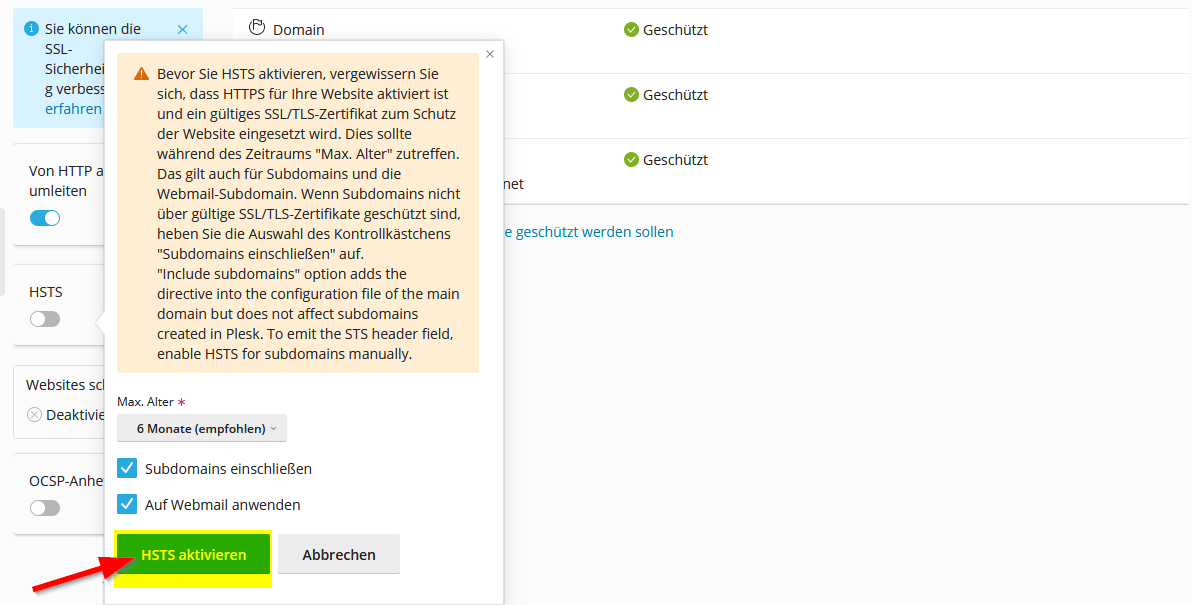Open the Max. Alter dropdown
Viewport: 1192px width, 605px height.
tap(202, 428)
